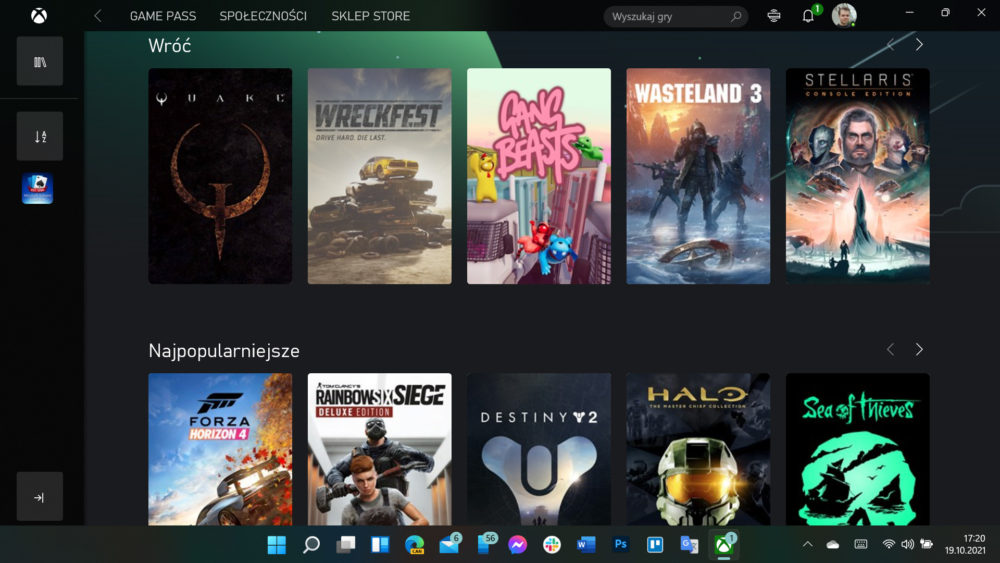Viewport: 1000px width, 563px height.
Task: Open the Wasteland 3 game cover
Action: 698,176
